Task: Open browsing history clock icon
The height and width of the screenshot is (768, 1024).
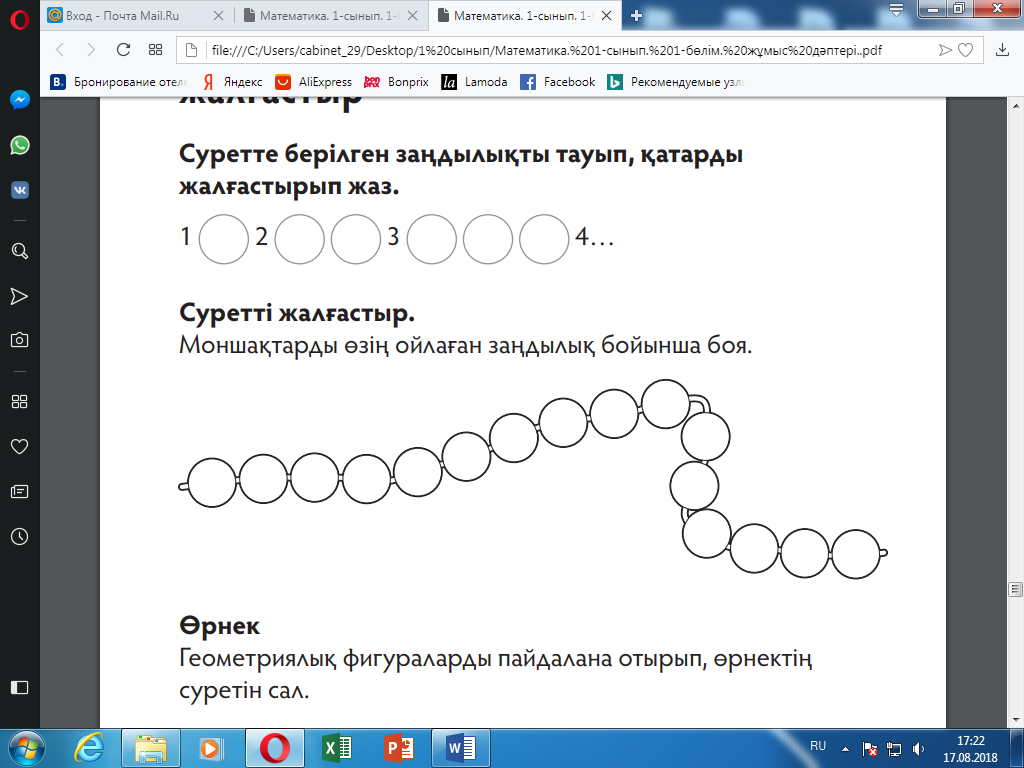Action: 20,537
